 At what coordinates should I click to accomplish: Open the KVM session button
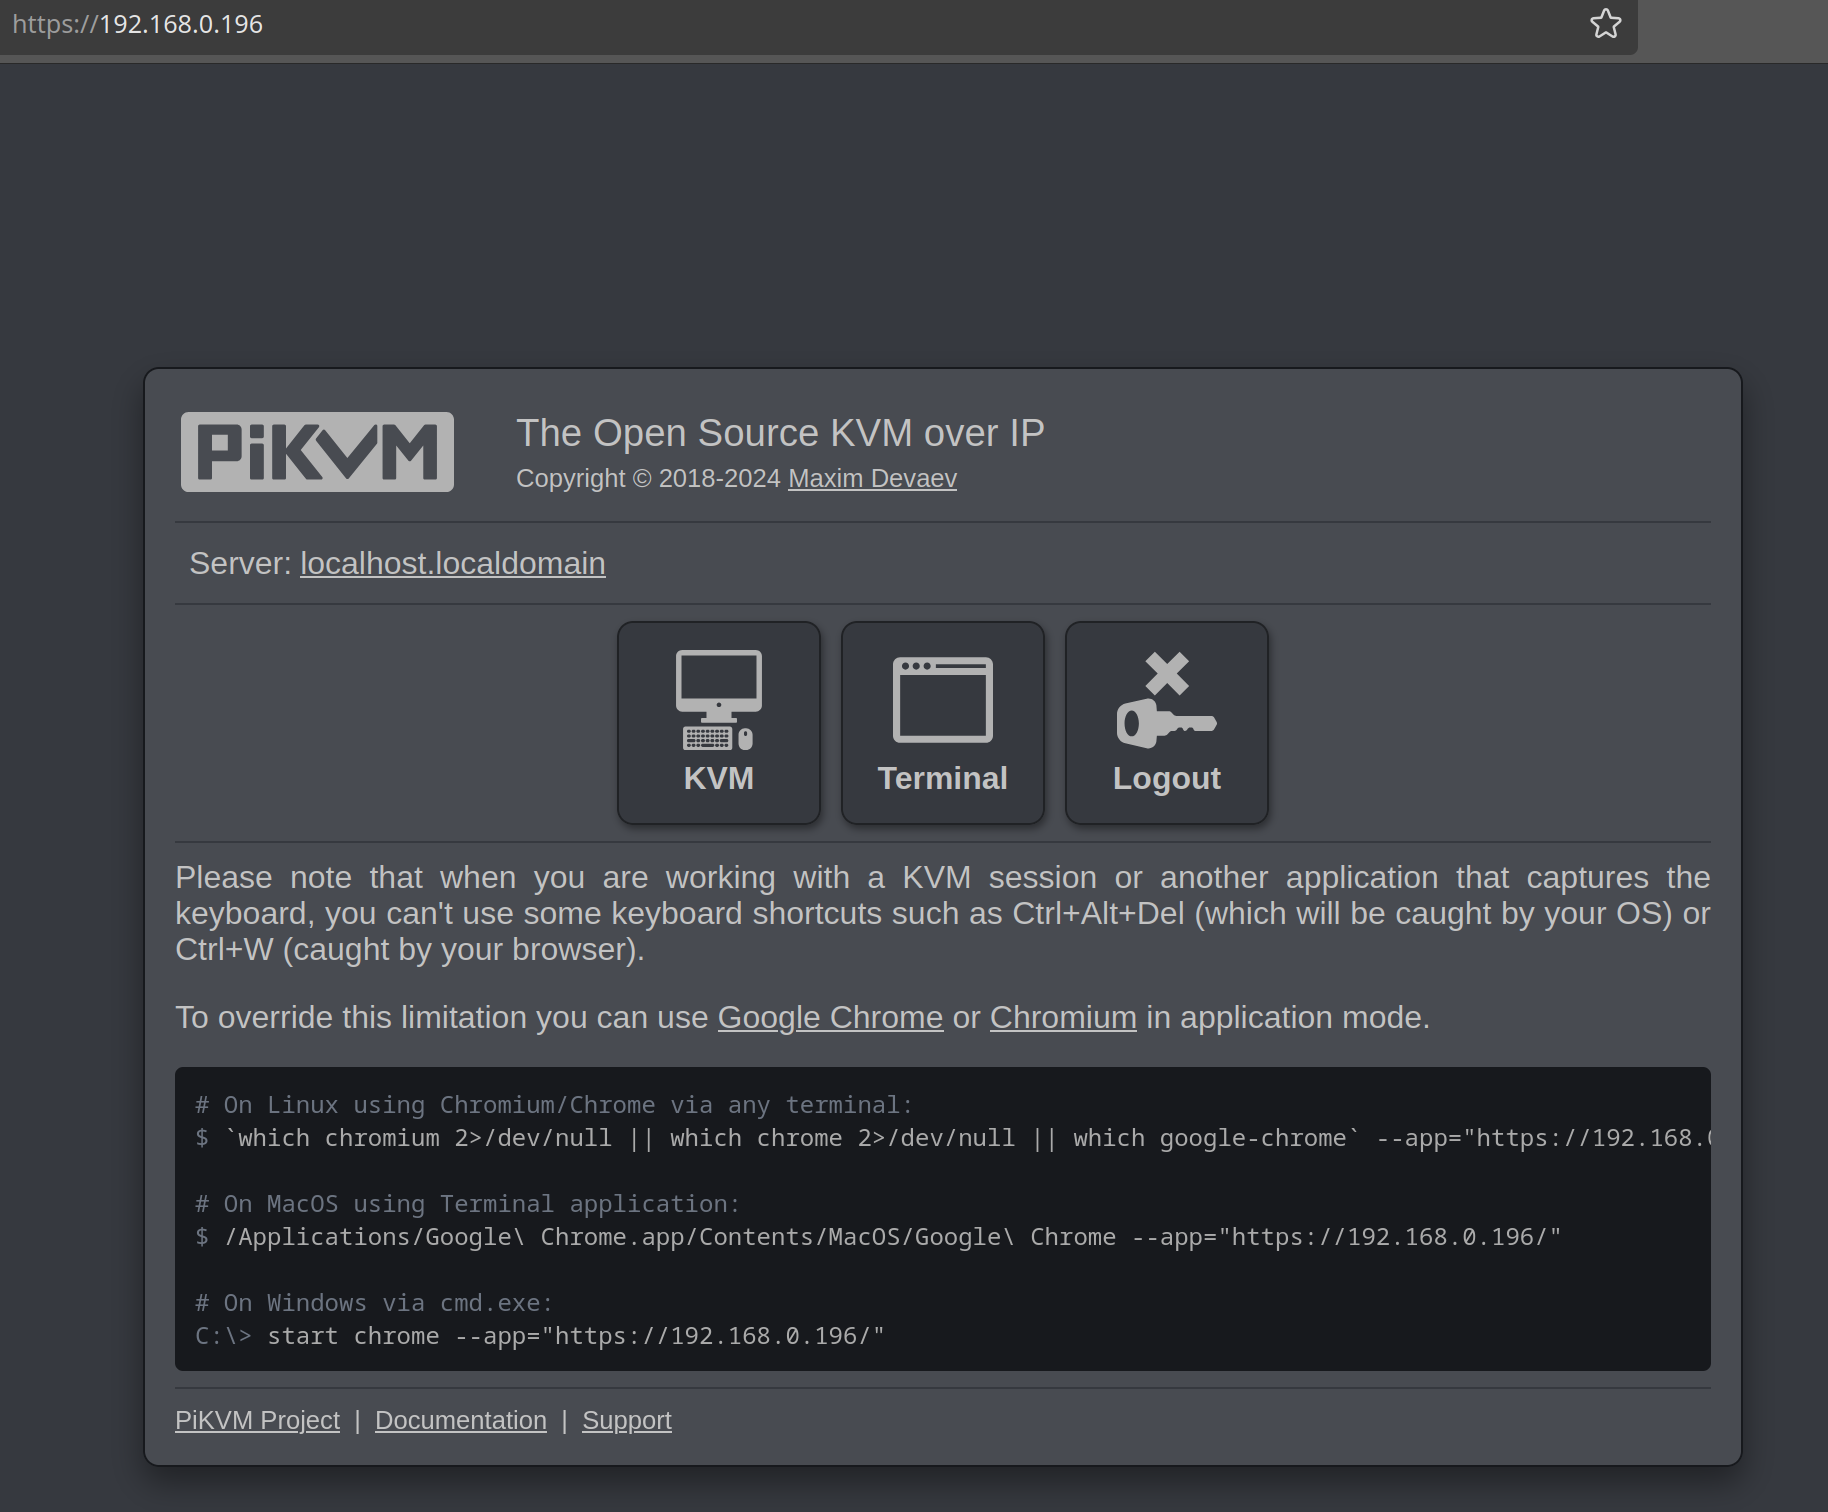tap(719, 723)
